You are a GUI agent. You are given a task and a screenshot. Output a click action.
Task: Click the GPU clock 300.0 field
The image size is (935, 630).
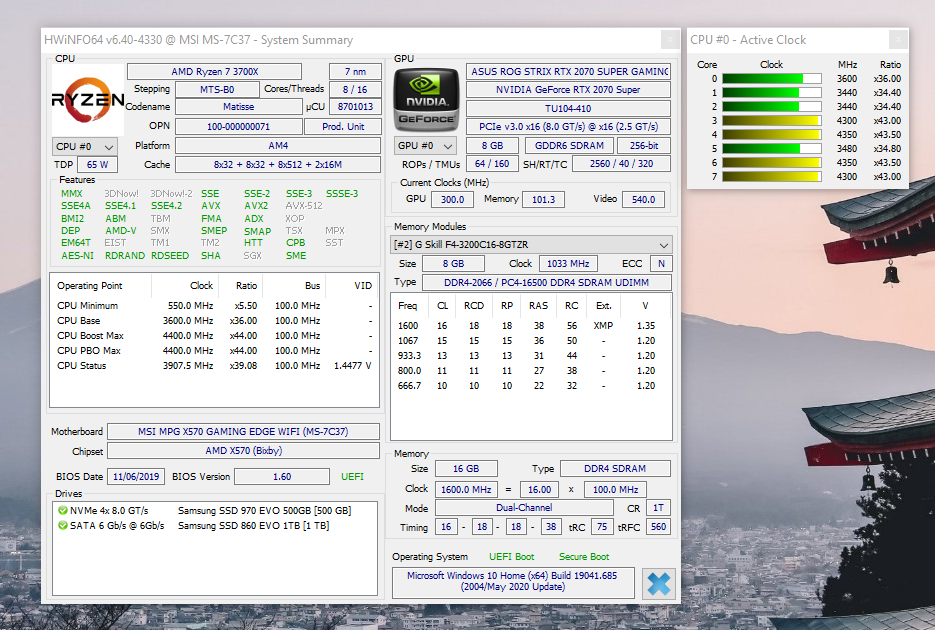click(x=453, y=200)
